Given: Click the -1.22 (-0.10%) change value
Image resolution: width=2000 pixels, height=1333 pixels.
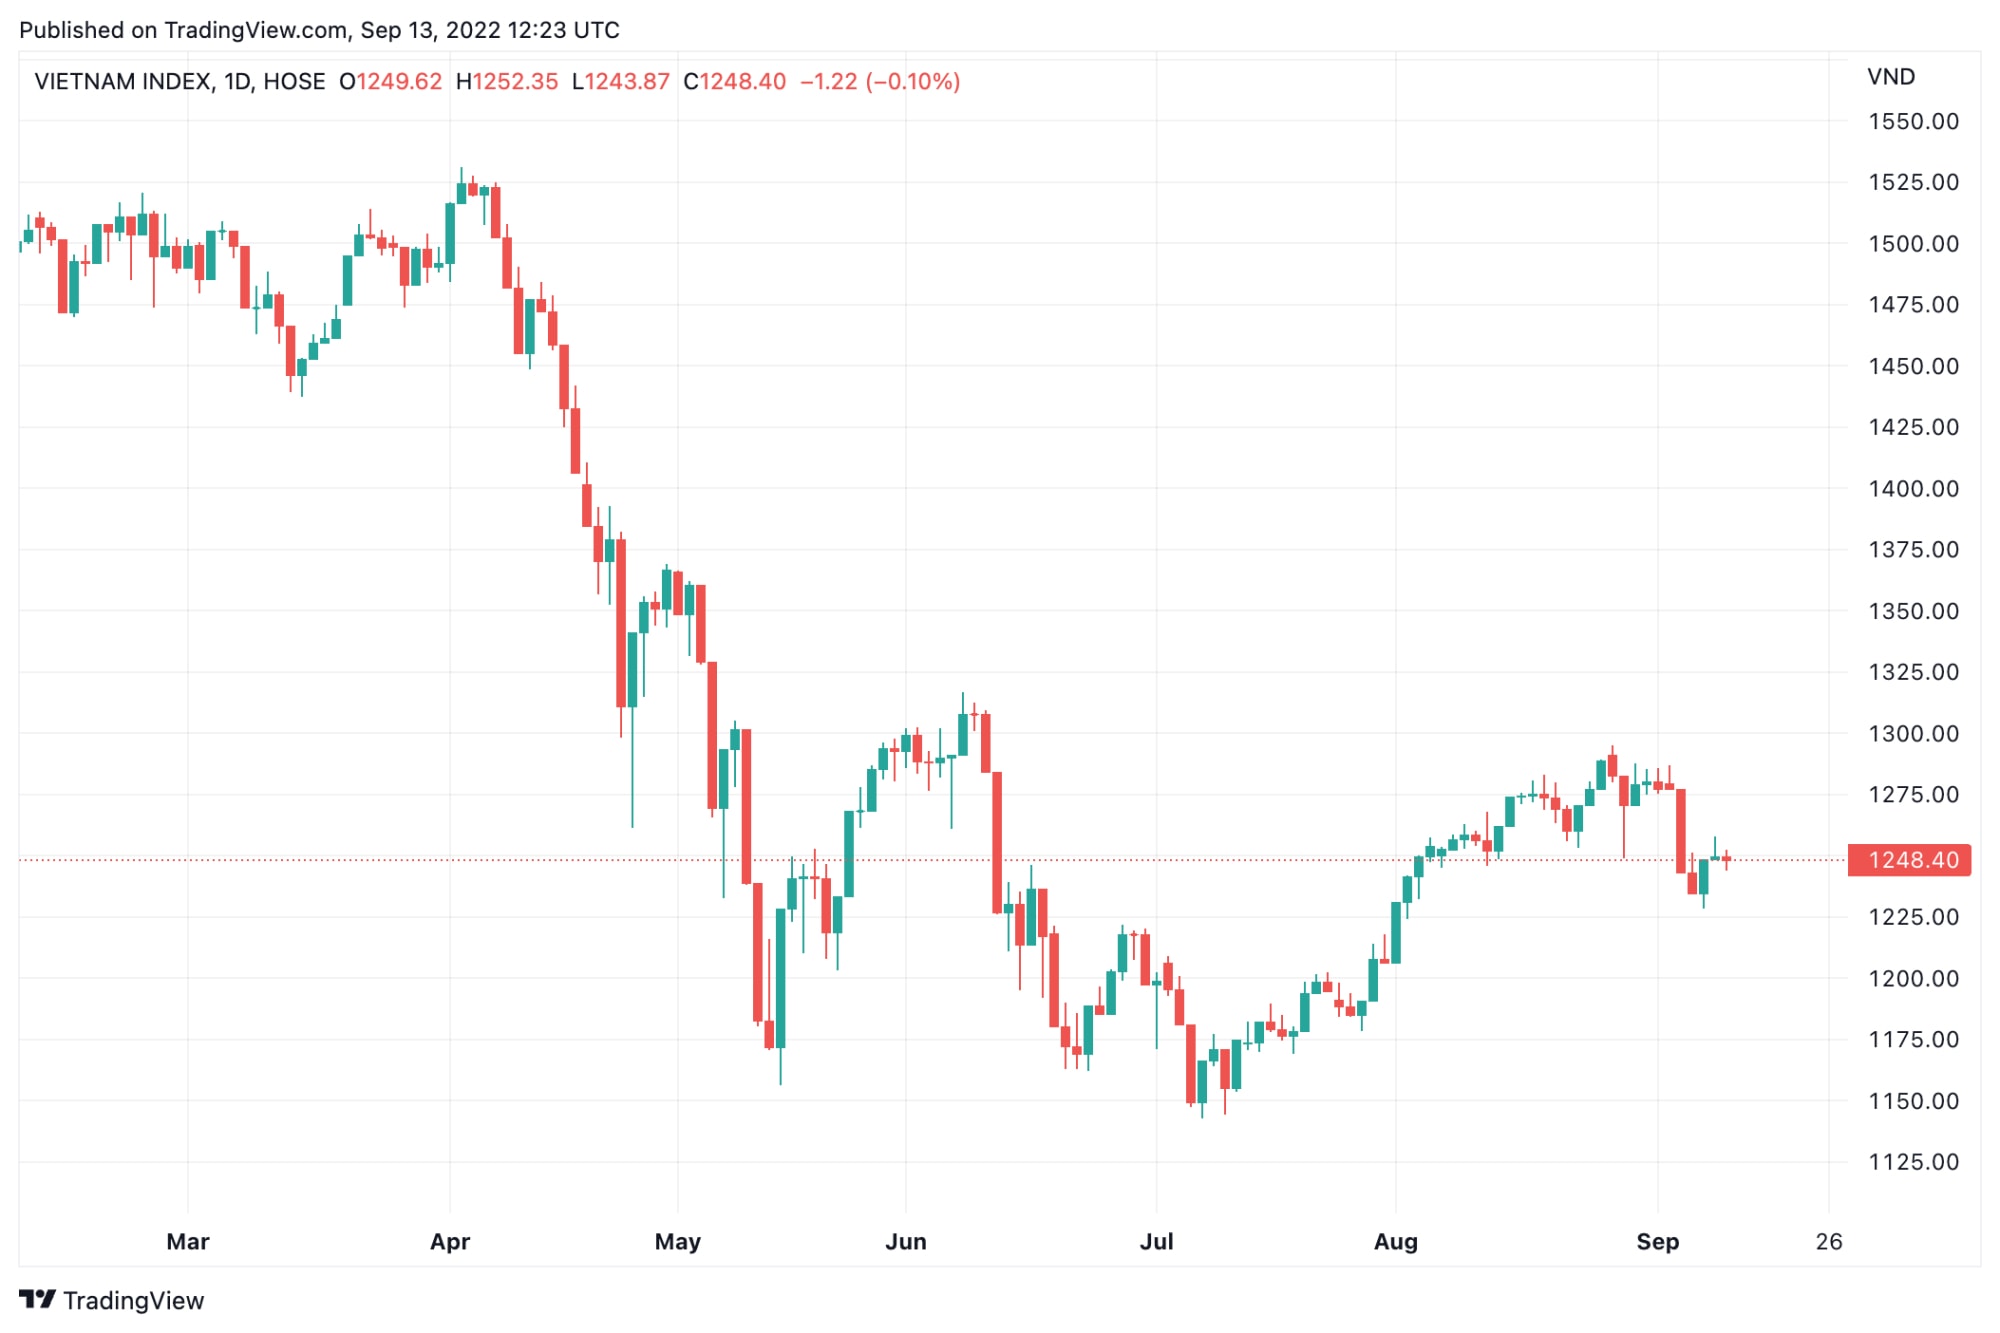Looking at the screenshot, I should pyautogui.click(x=880, y=81).
